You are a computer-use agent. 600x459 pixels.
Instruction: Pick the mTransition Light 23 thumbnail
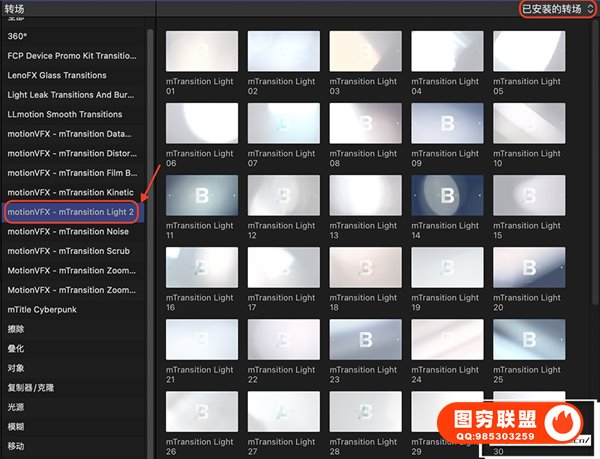click(x=365, y=339)
